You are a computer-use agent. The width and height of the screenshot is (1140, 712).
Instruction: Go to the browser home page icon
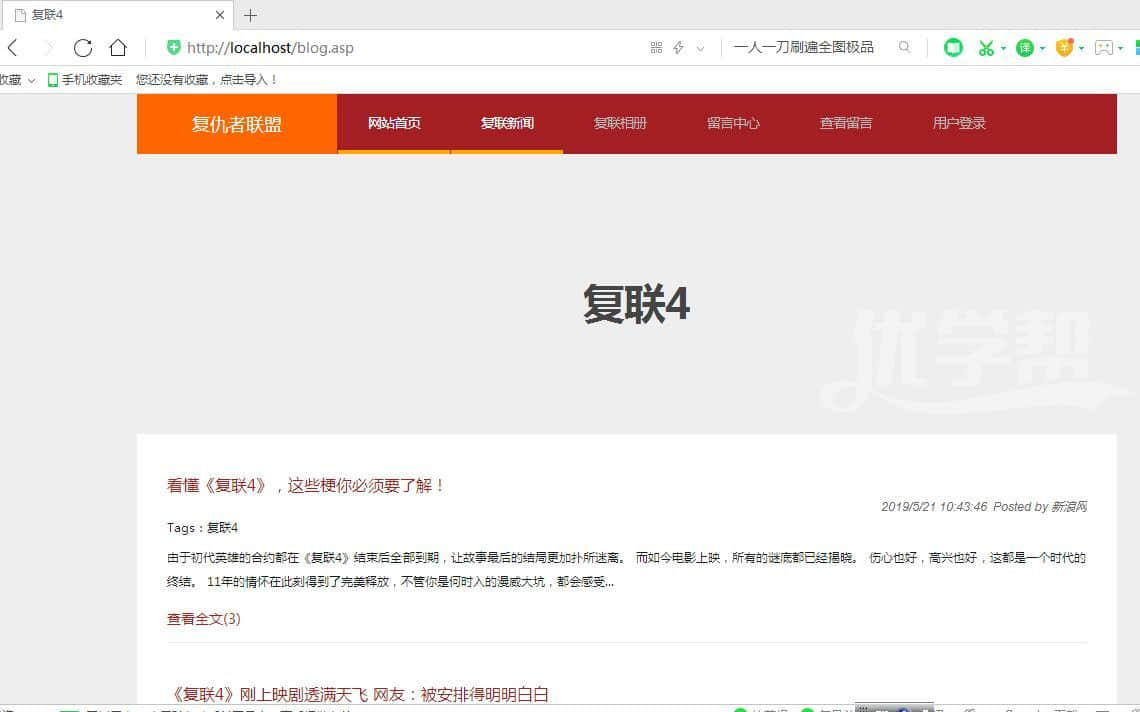118,48
